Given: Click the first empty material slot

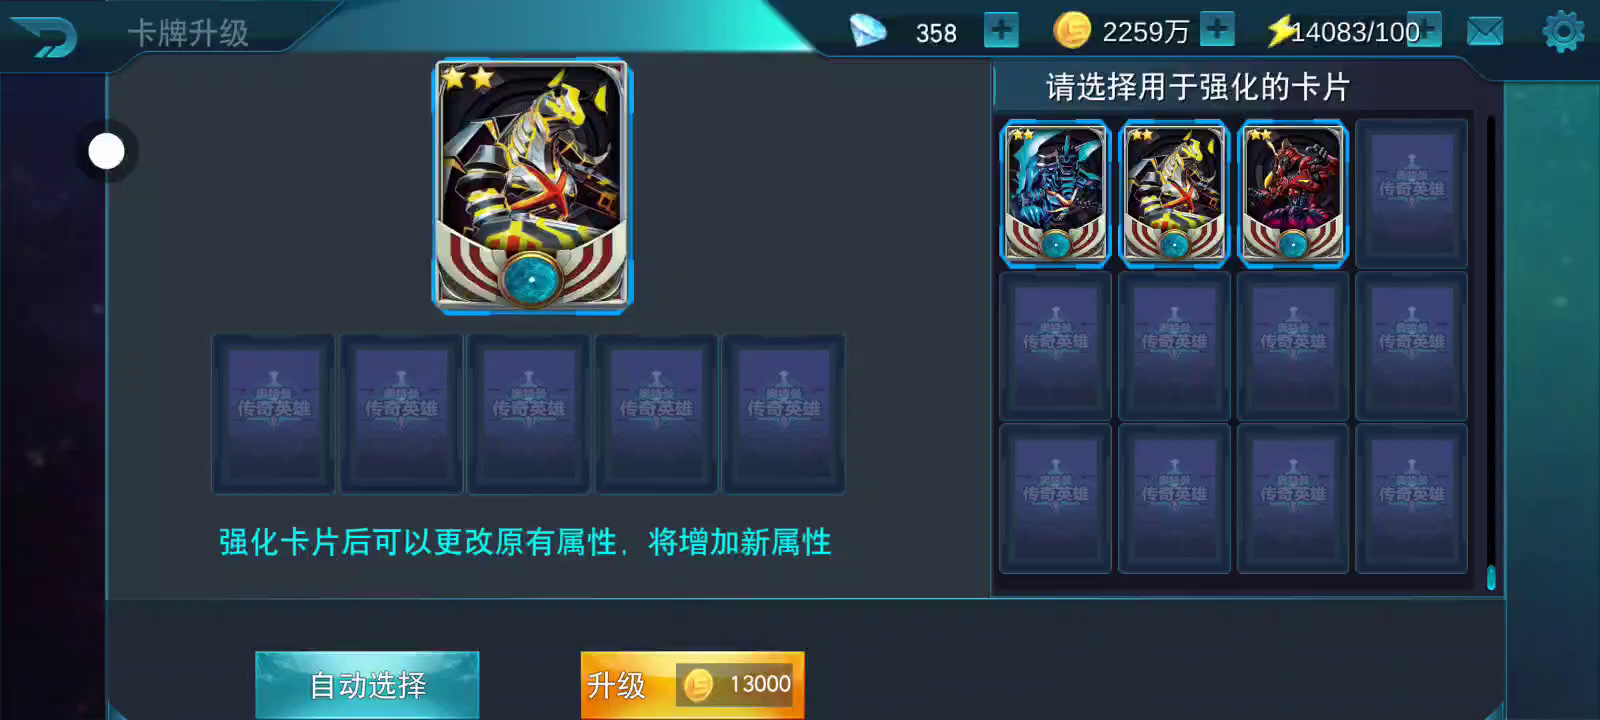Looking at the screenshot, I should coord(273,413).
